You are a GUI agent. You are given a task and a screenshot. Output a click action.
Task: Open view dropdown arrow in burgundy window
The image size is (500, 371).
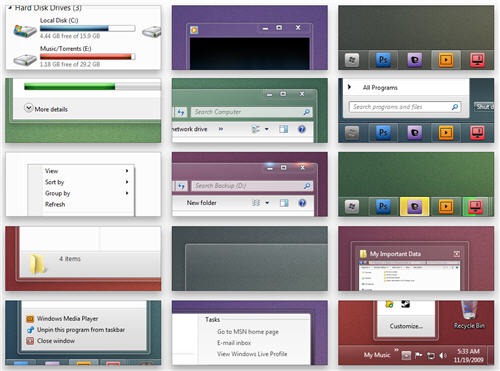(267, 203)
